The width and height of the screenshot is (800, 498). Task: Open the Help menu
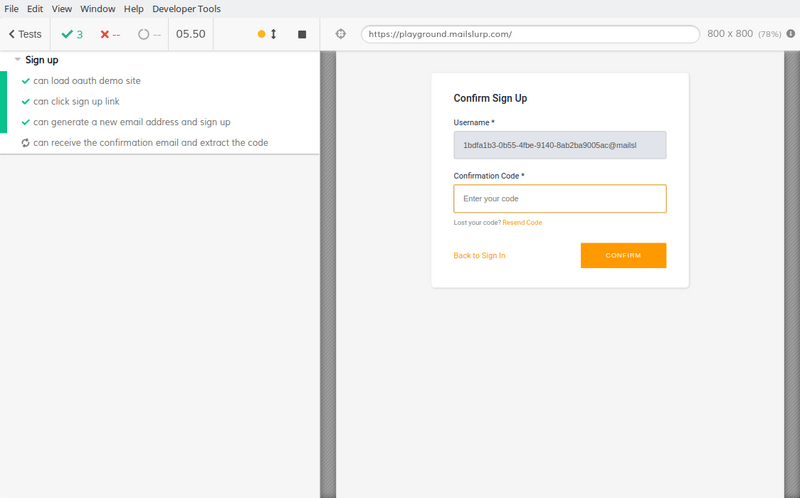(x=134, y=9)
